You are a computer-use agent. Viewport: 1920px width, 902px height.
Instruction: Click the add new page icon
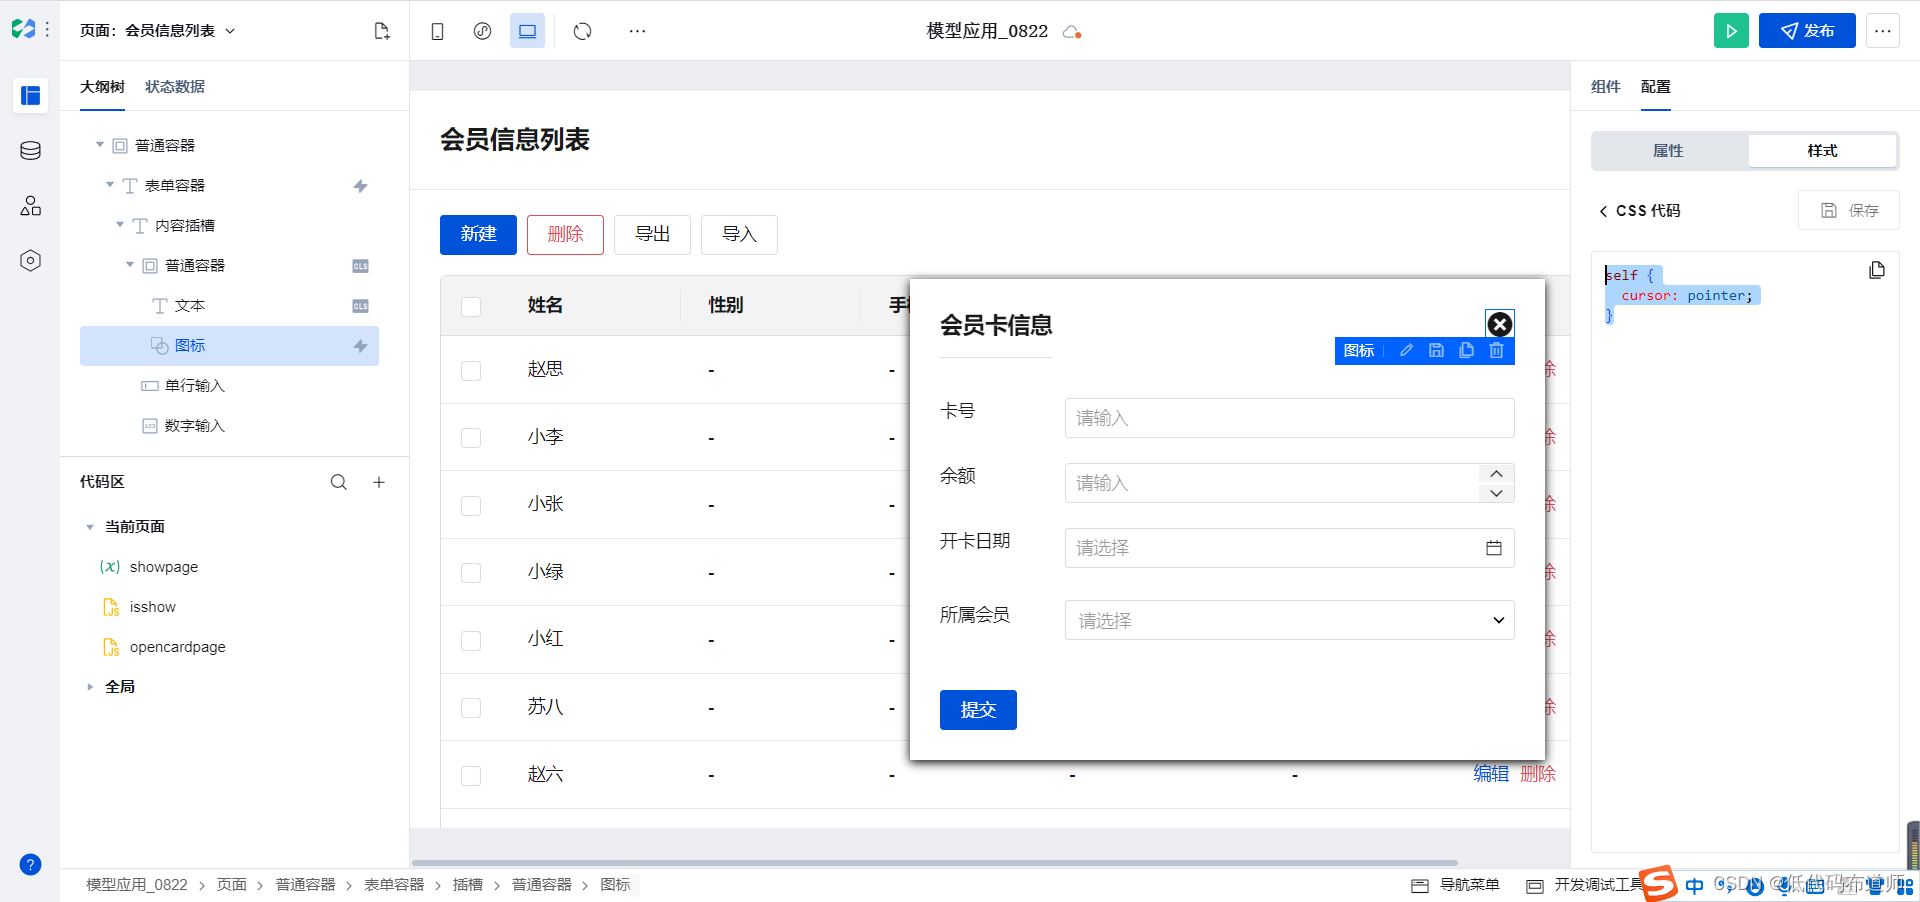point(382,31)
